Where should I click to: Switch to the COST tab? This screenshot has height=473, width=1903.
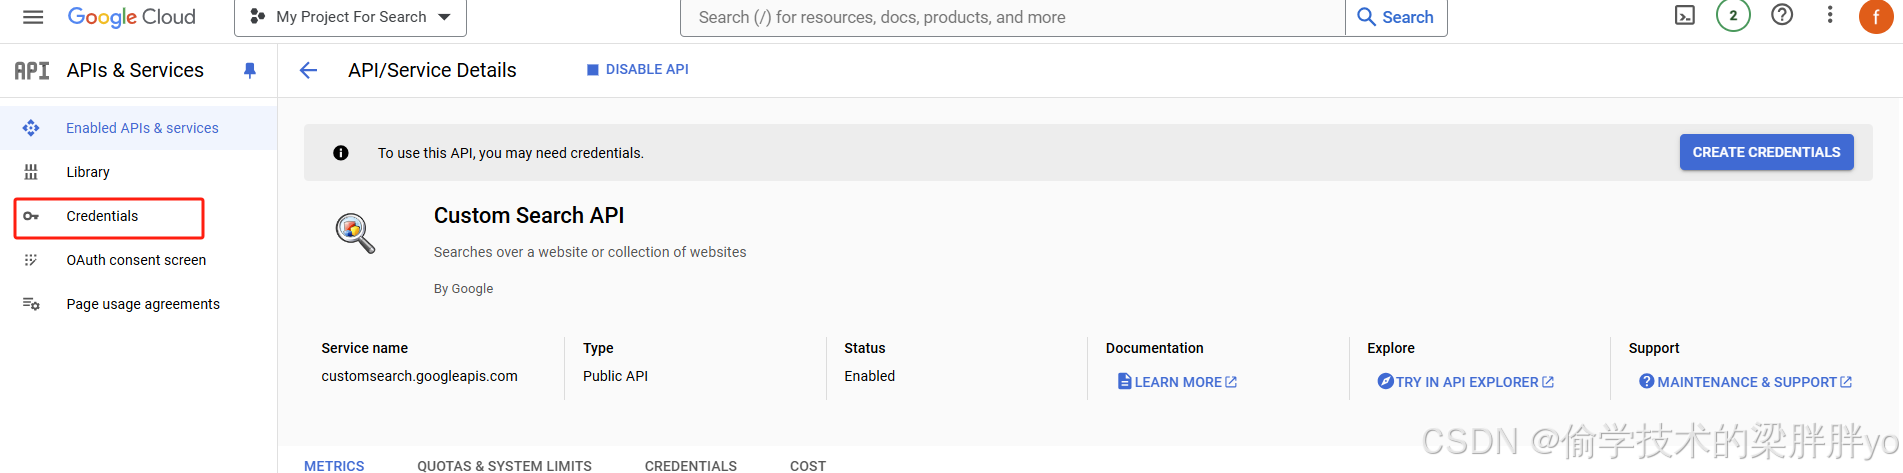click(x=808, y=466)
